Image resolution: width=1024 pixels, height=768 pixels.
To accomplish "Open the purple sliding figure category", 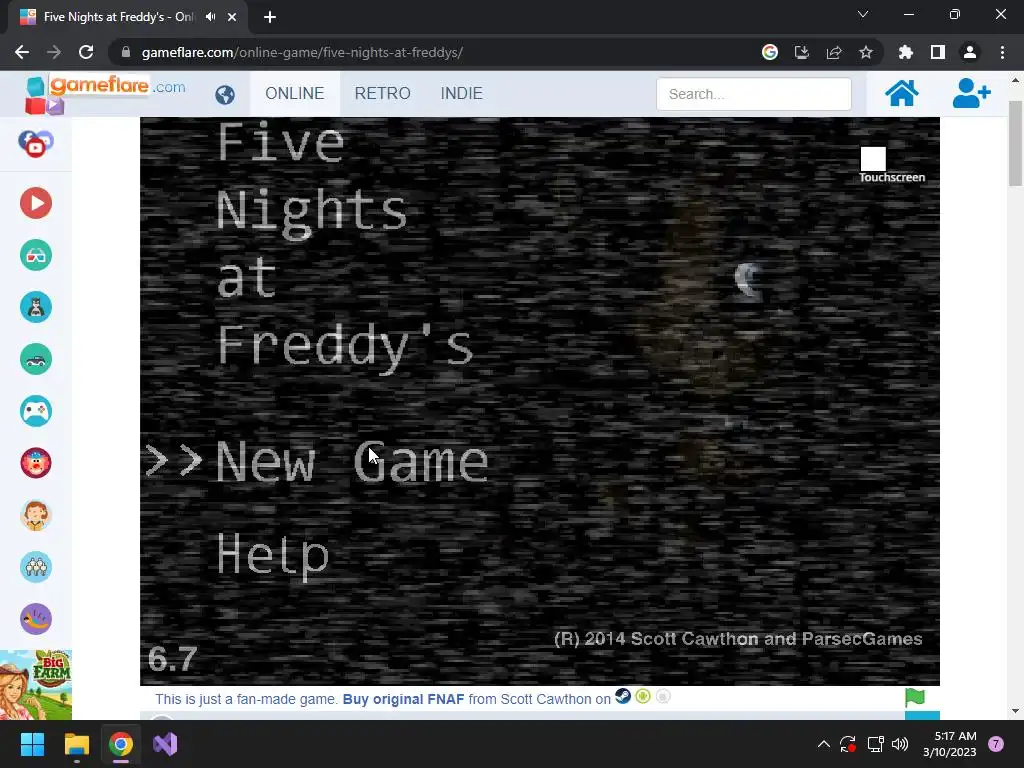I will (x=36, y=619).
